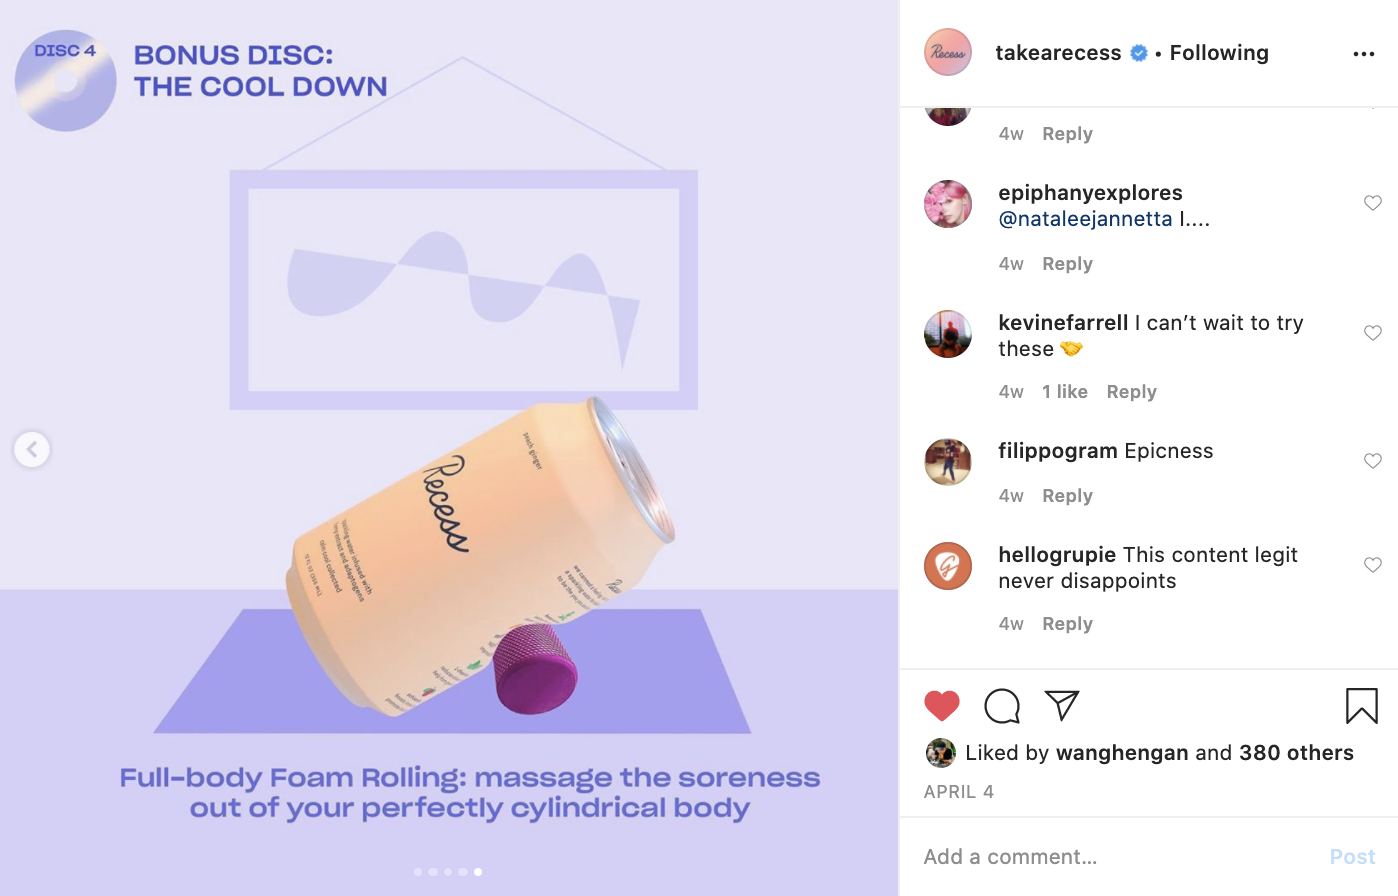Open the takearecess username link
Screen dimensions: 1398x896
tap(1058, 53)
